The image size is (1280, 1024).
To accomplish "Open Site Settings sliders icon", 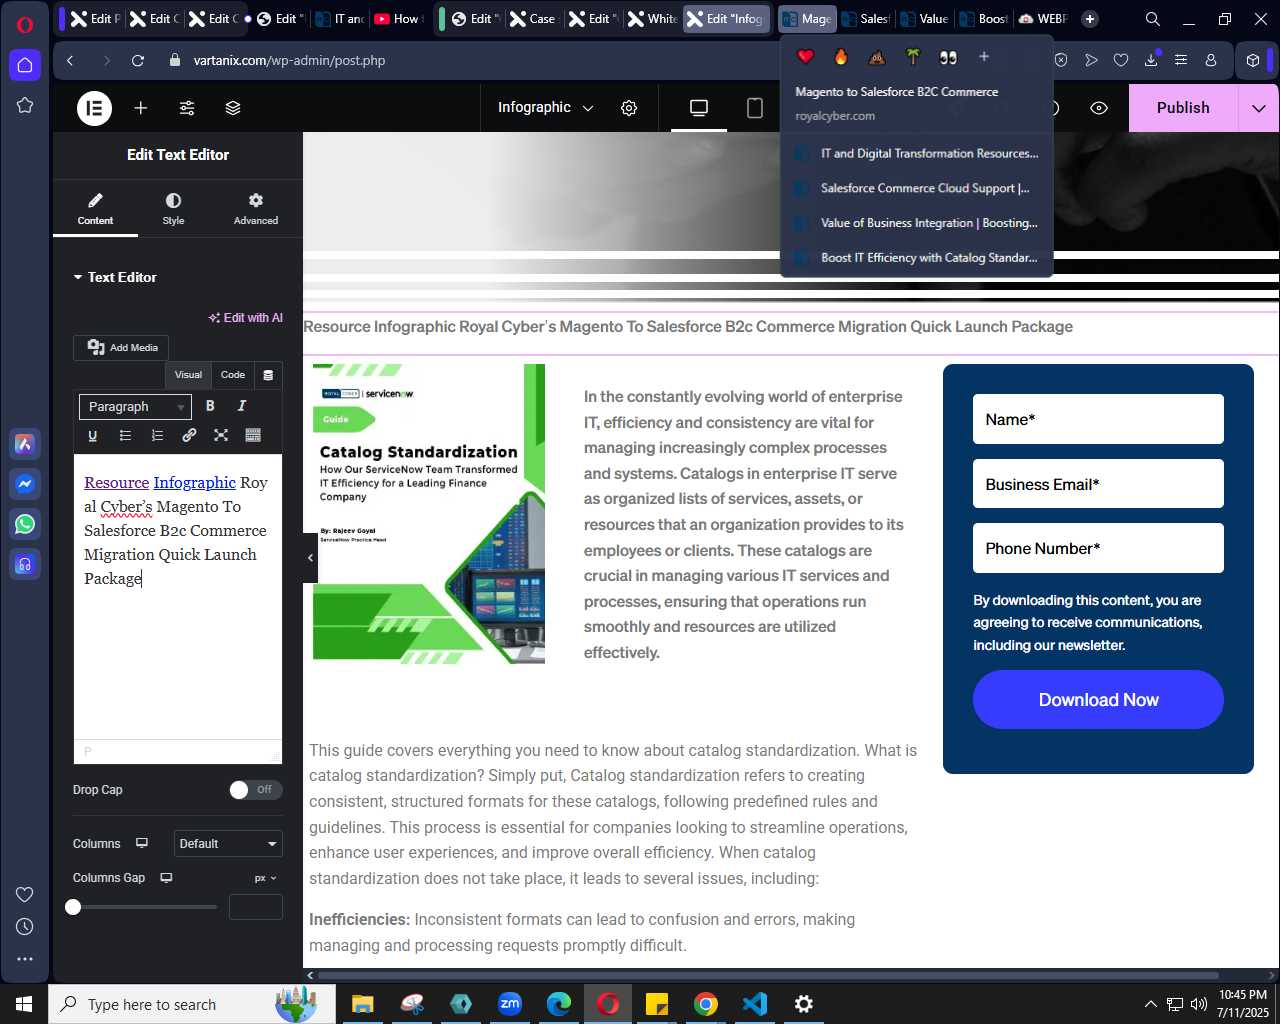I will tap(187, 108).
